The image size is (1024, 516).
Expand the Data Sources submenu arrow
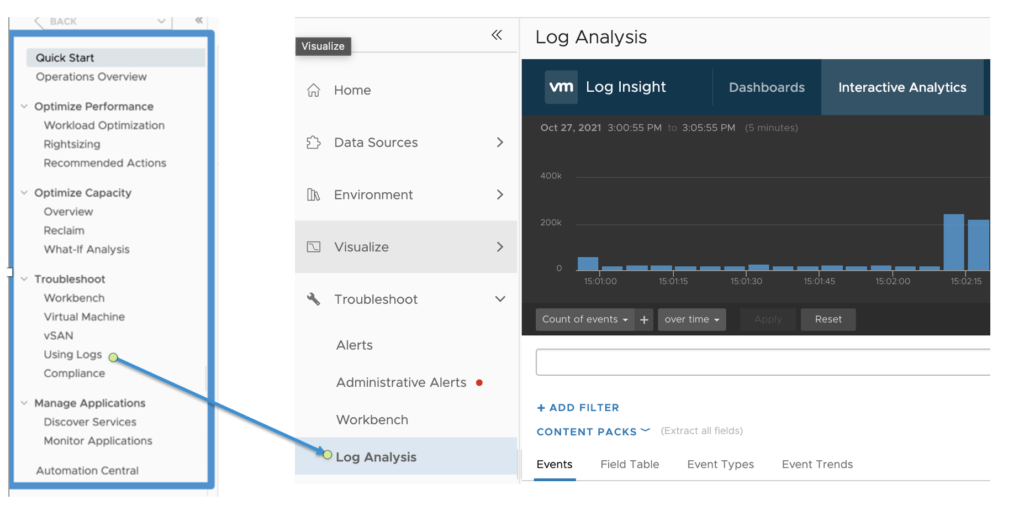(x=500, y=143)
